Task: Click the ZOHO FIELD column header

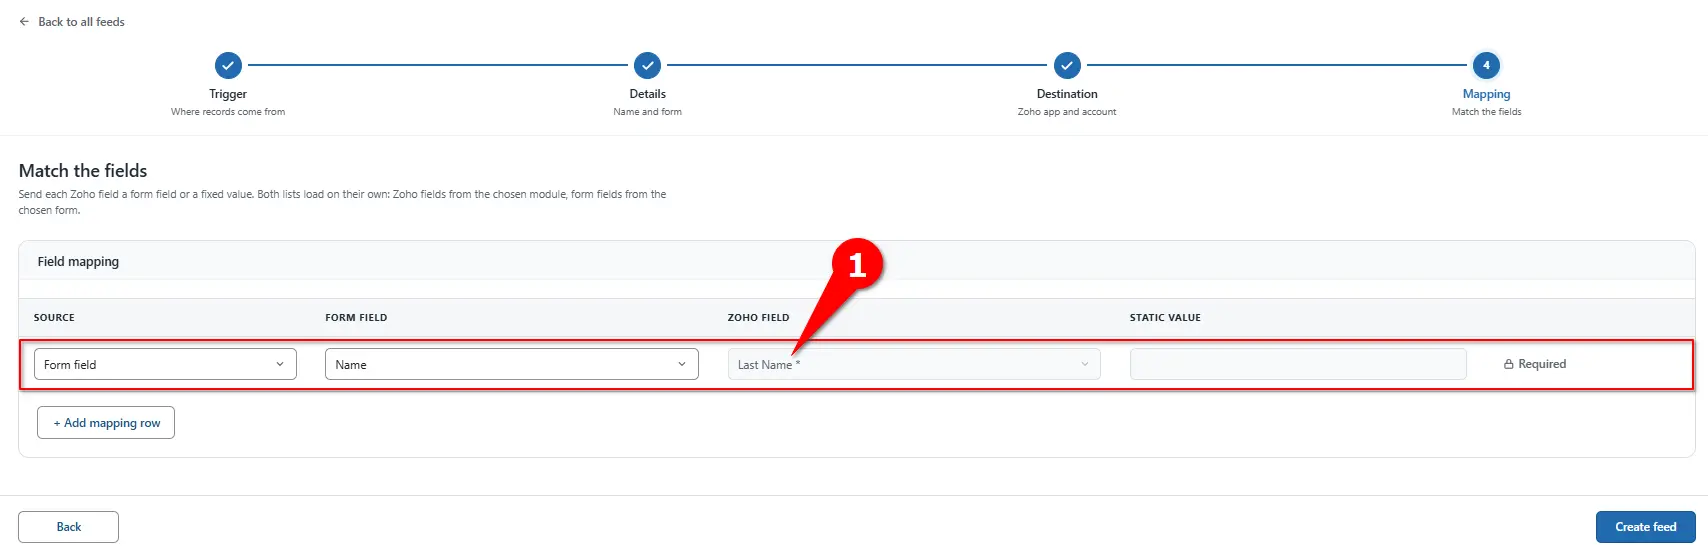Action: coord(758,318)
